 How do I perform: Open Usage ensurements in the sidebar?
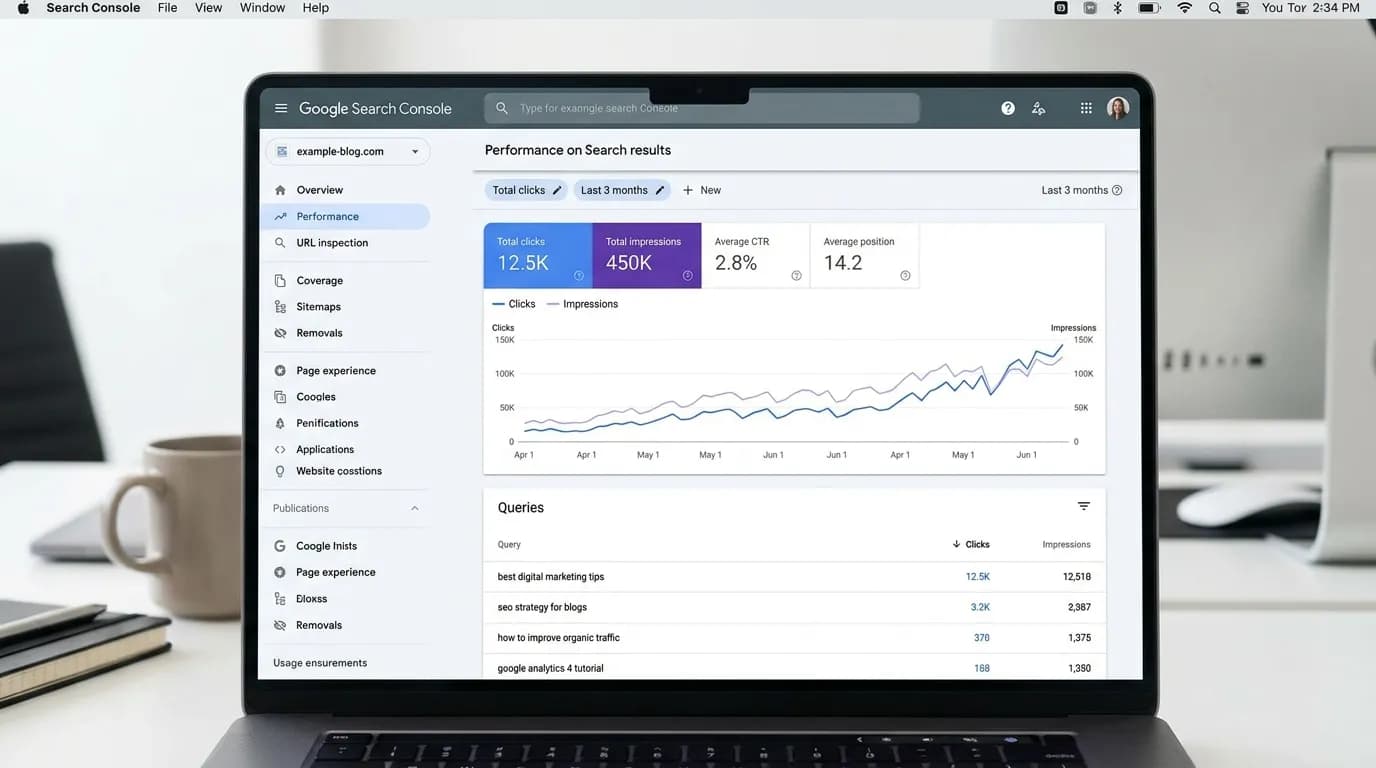320,663
